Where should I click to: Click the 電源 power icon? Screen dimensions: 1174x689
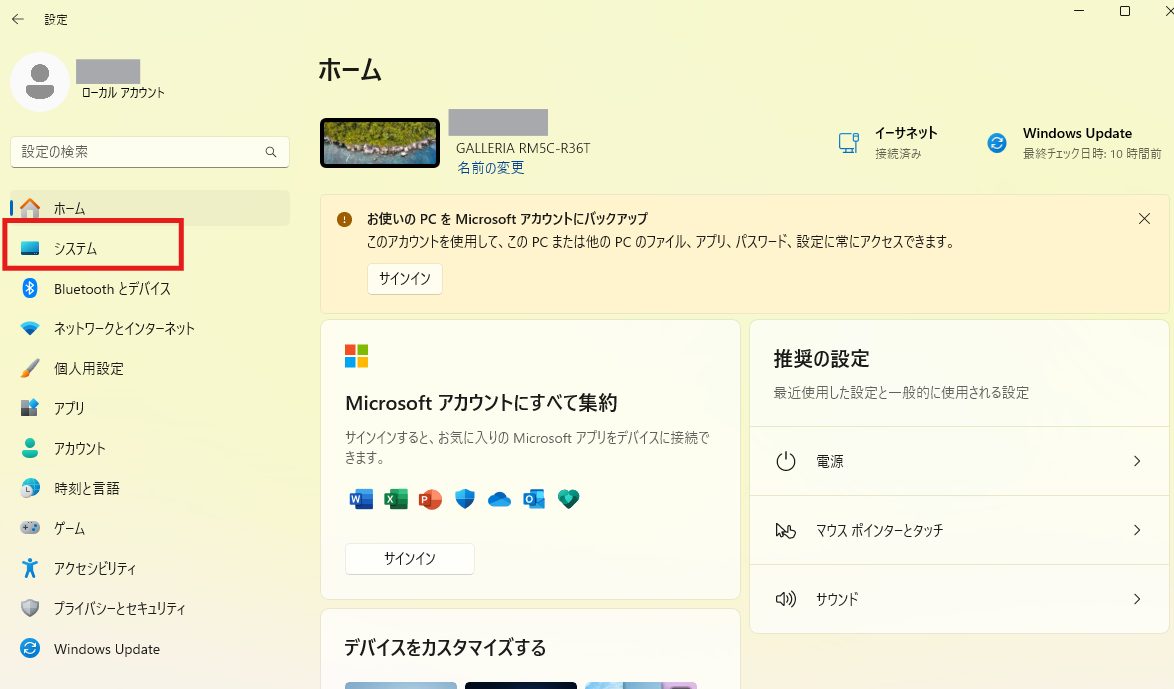(785, 461)
